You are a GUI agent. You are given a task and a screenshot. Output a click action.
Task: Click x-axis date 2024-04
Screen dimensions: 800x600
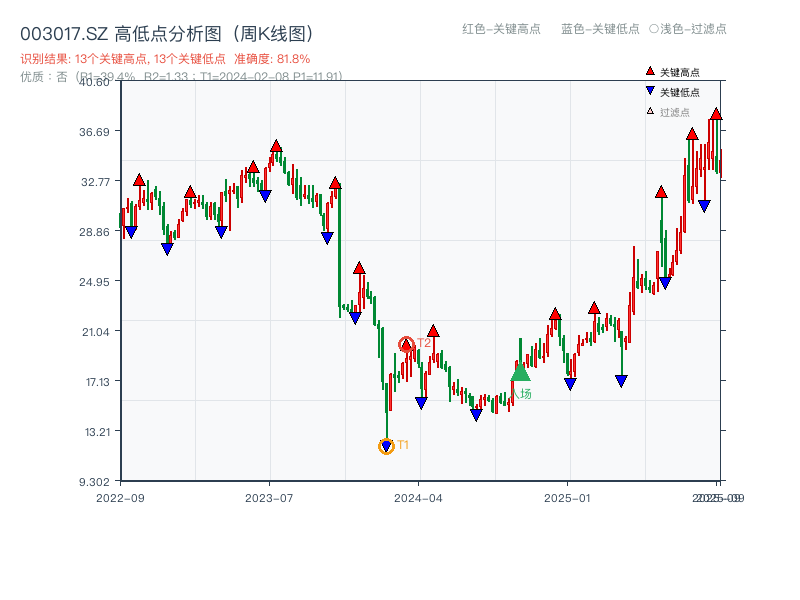418,498
